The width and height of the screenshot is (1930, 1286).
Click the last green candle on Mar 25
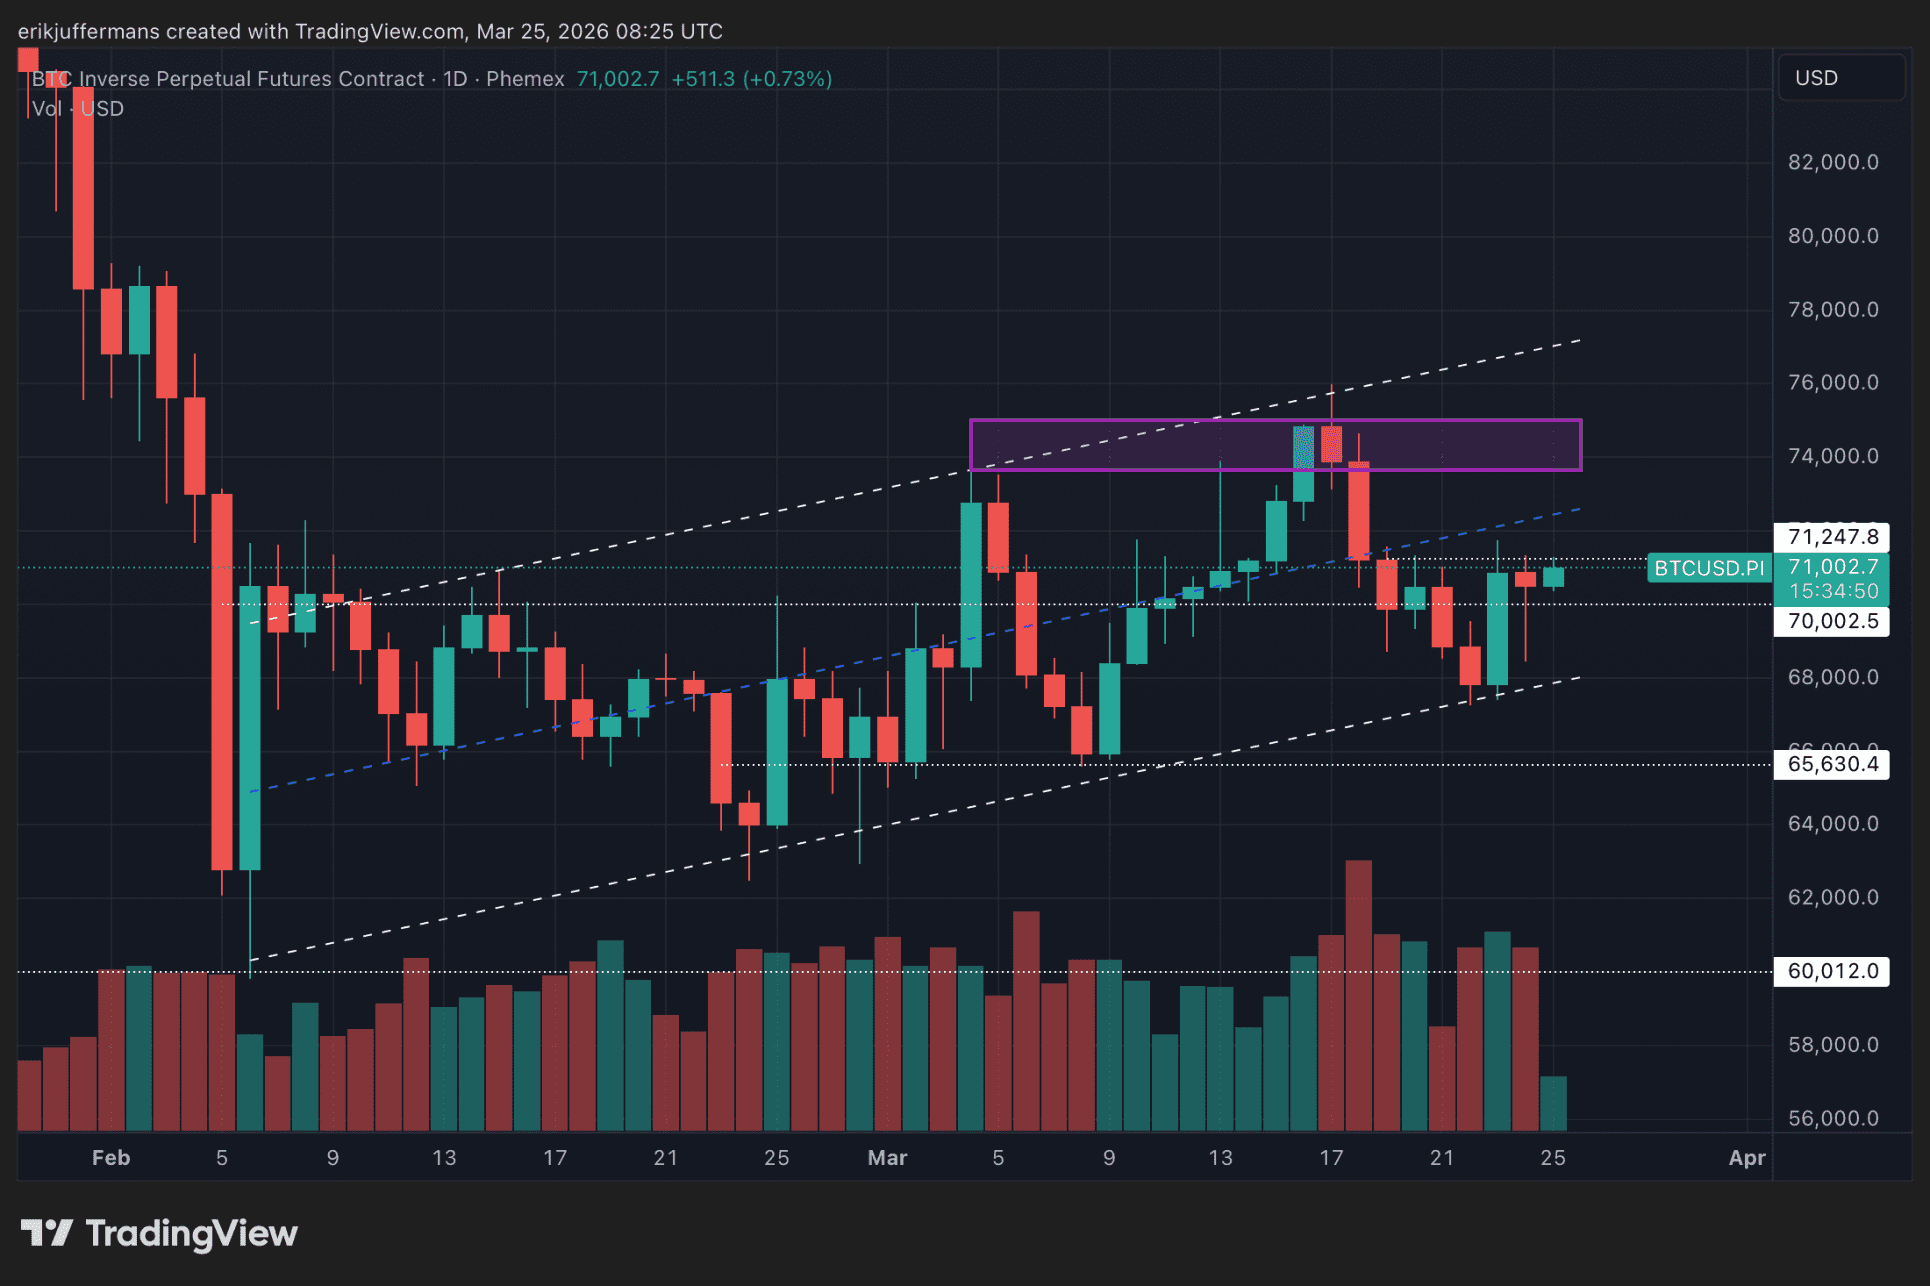1553,576
